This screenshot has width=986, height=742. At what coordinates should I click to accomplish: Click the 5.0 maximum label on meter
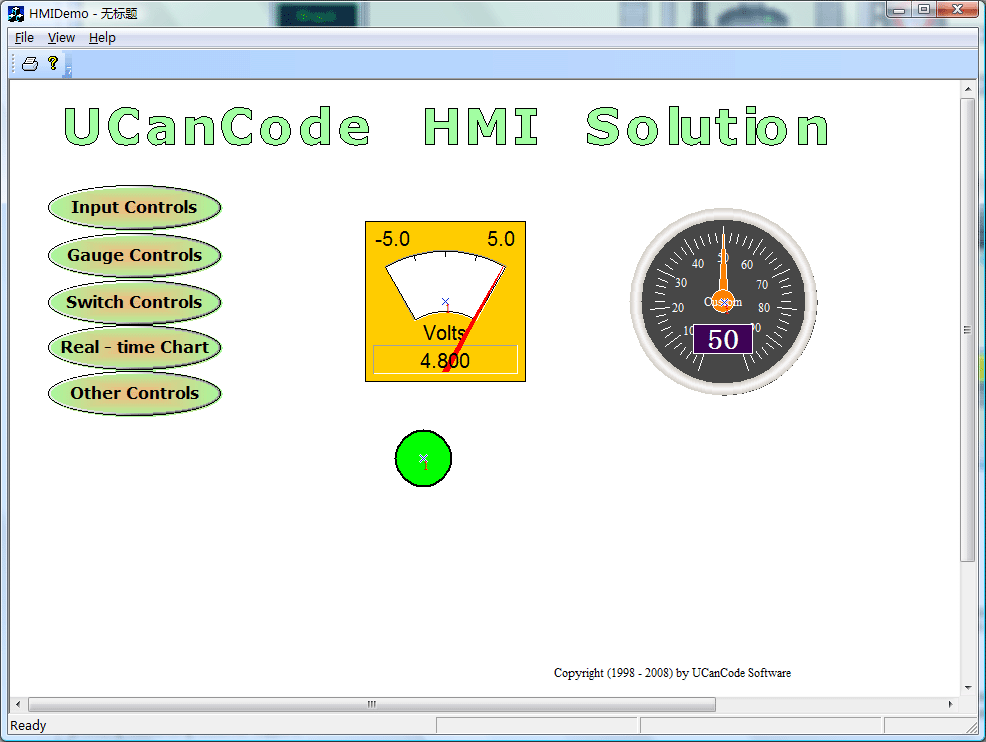501,239
